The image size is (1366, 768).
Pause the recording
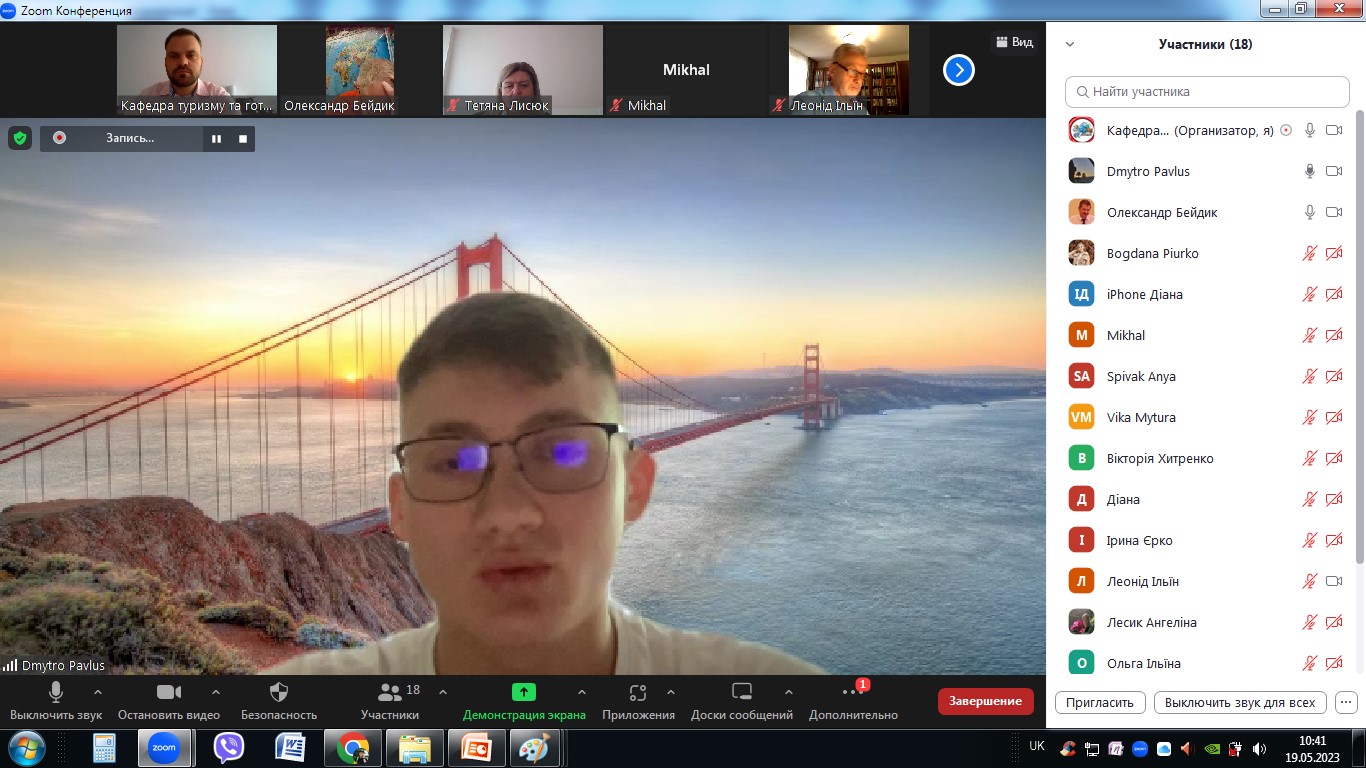click(x=216, y=139)
